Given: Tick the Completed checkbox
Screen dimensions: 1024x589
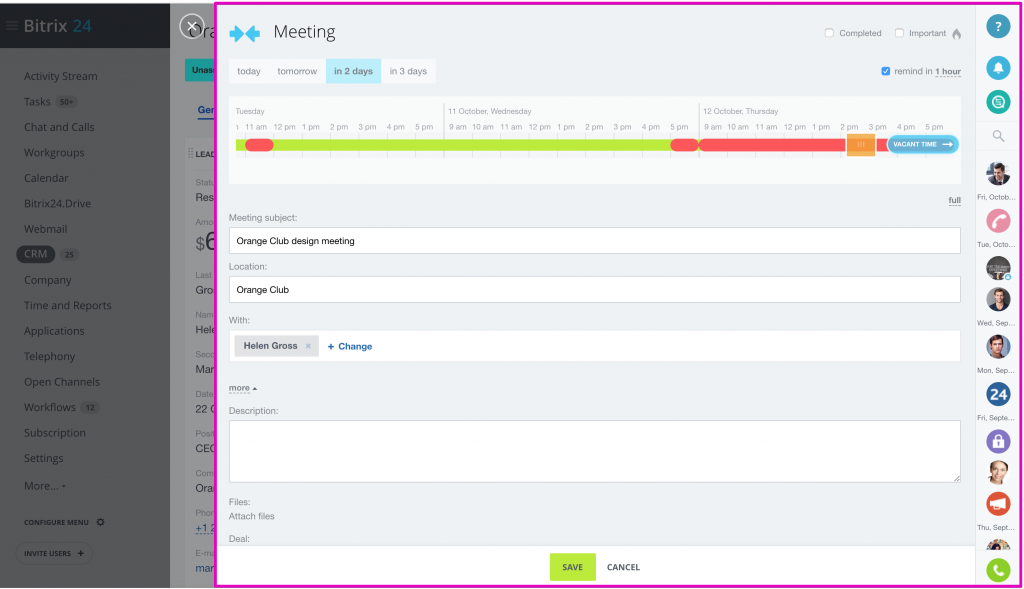Looking at the screenshot, I should [829, 33].
